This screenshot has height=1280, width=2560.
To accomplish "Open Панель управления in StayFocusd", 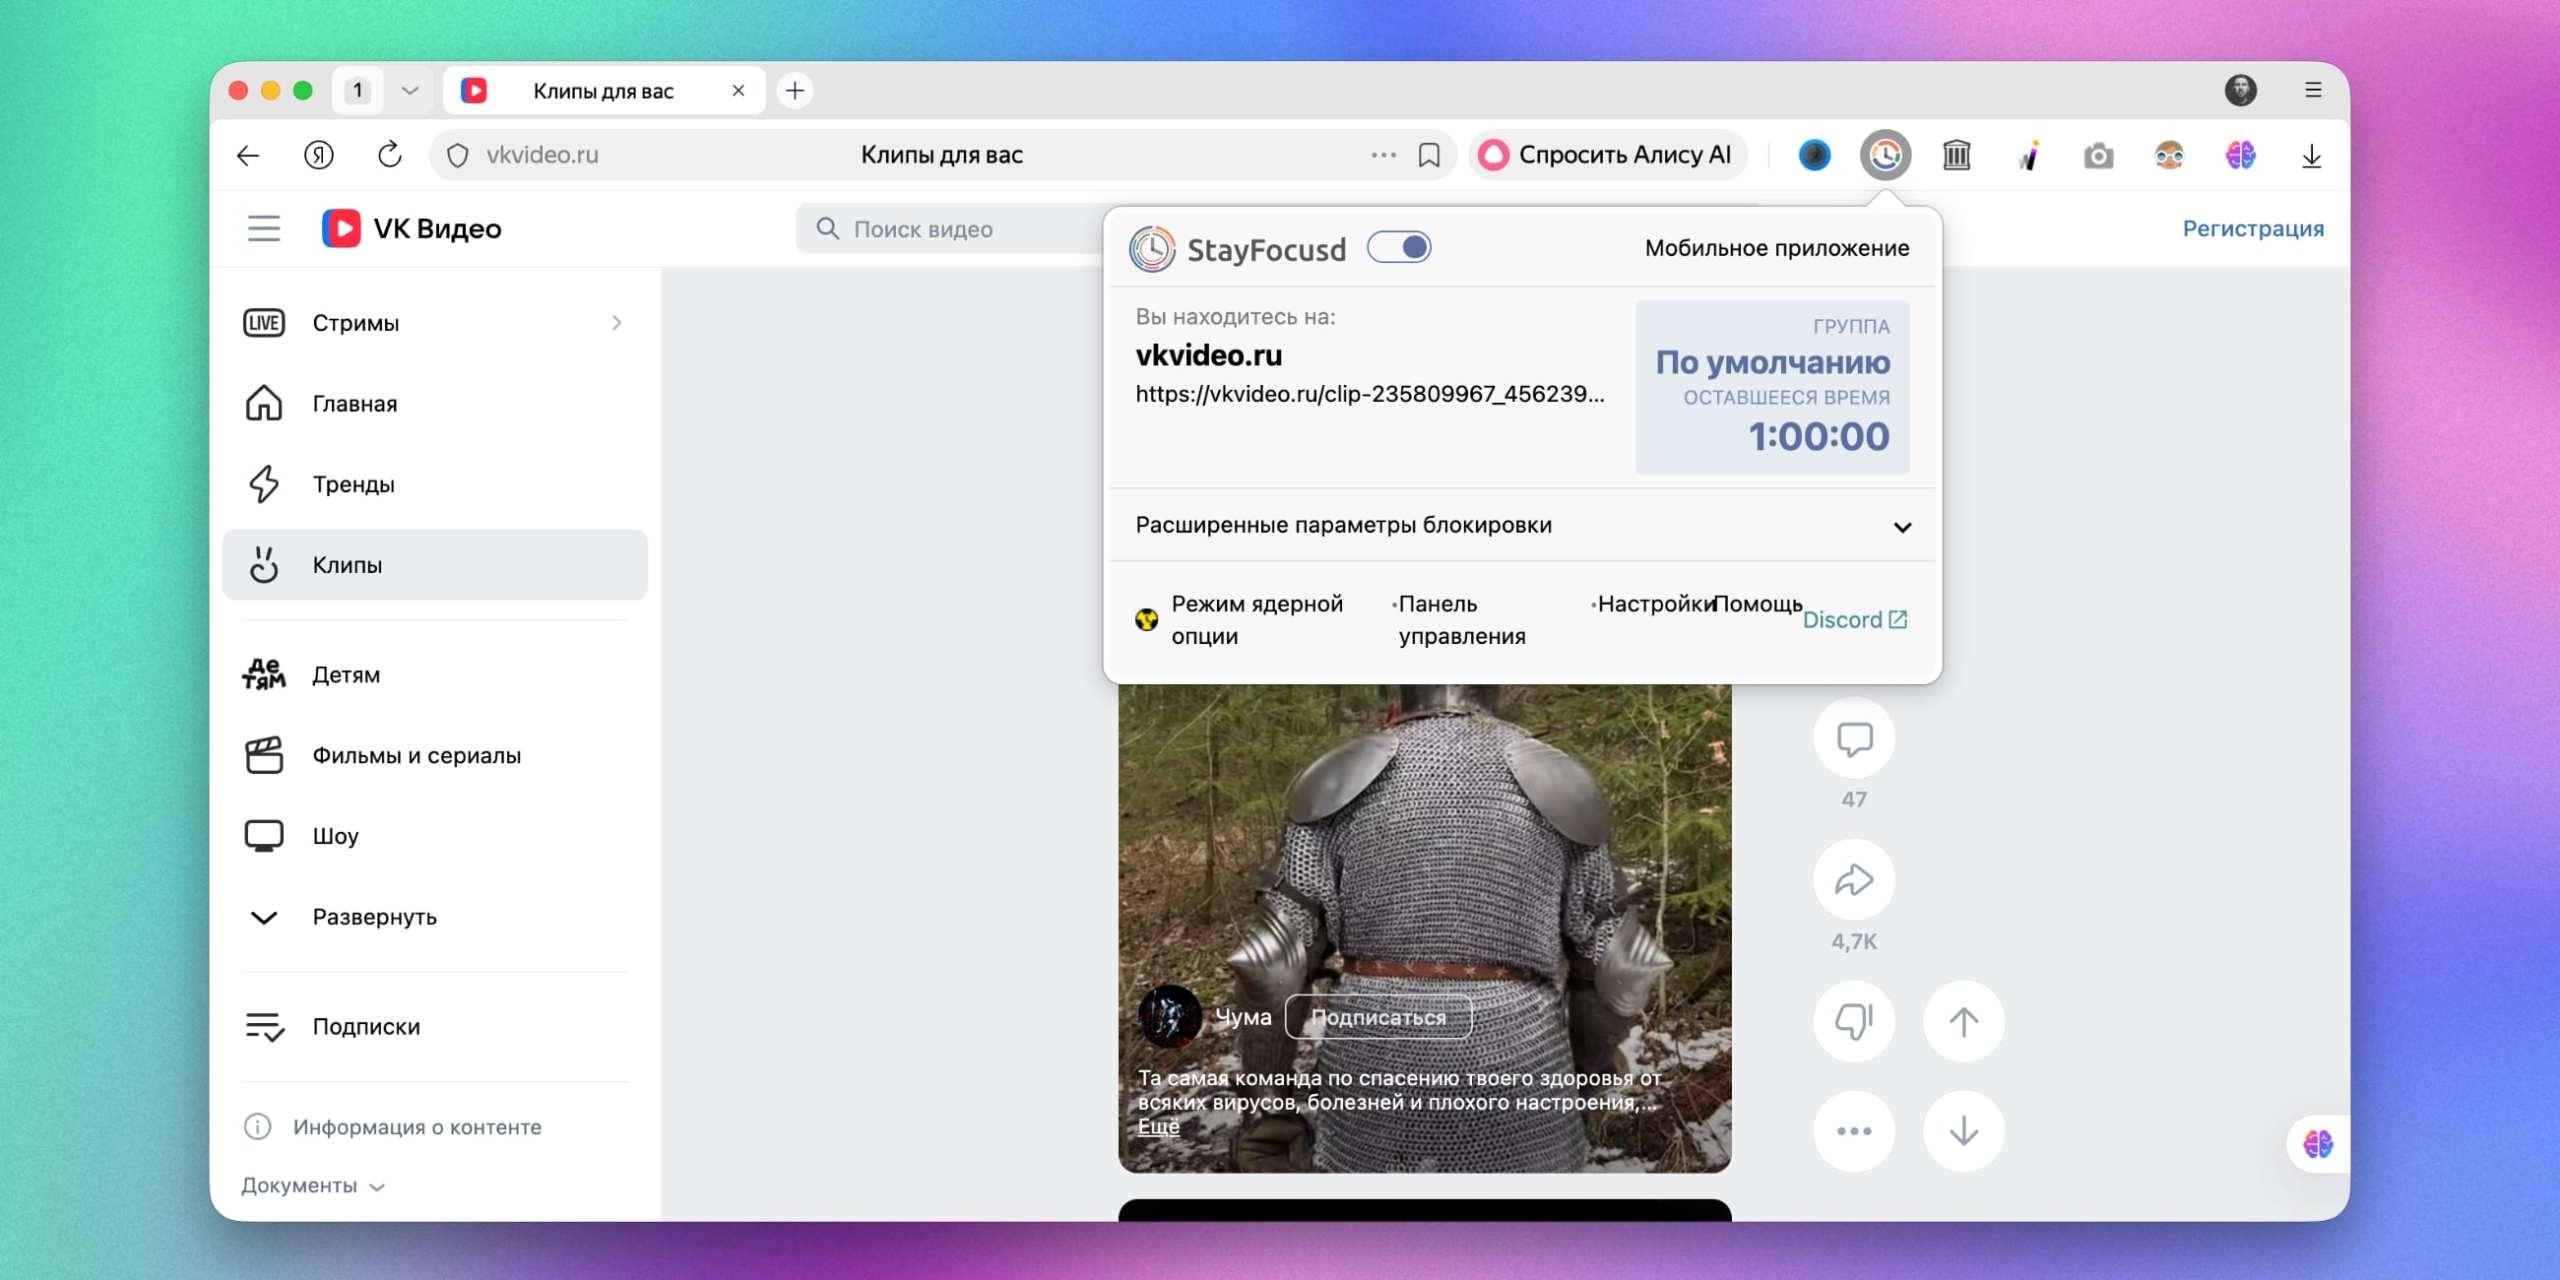I will pyautogui.click(x=1461, y=620).
